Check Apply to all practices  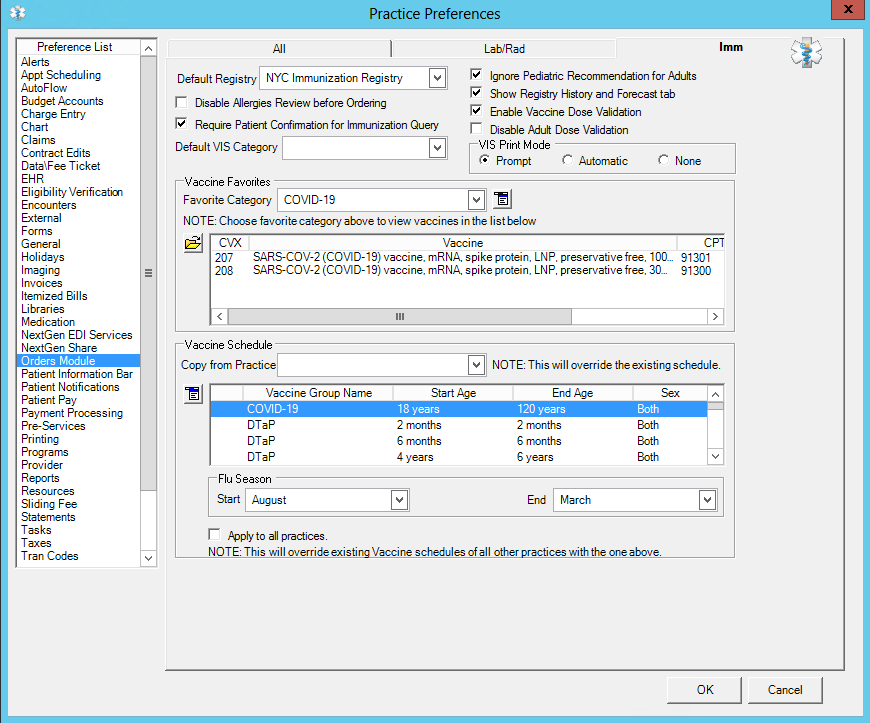tap(214, 534)
